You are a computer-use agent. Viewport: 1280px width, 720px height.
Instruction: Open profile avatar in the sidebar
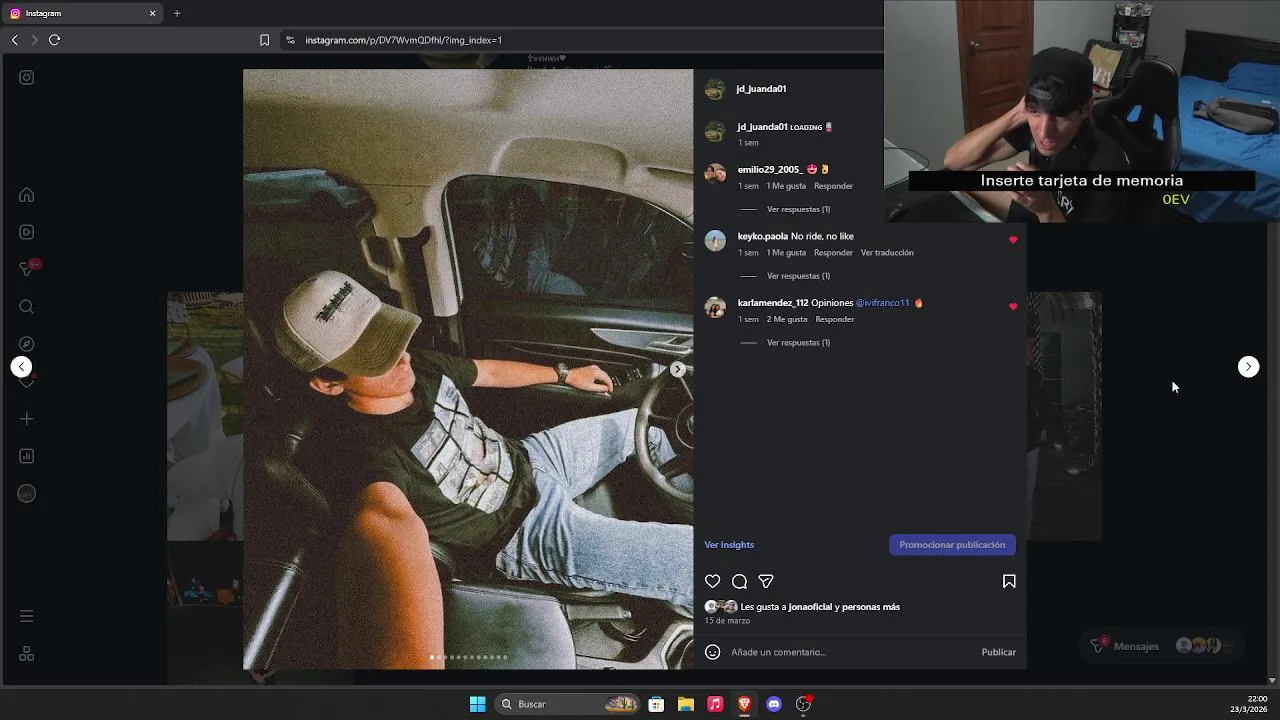[x=27, y=494]
